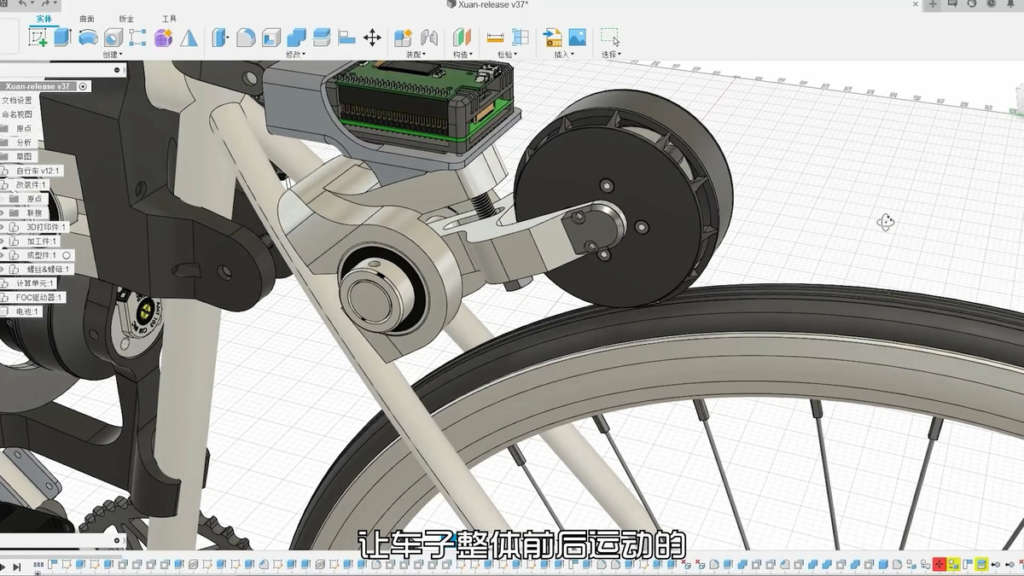Select the Press Pull tool
The image size is (1024, 576).
(220, 37)
